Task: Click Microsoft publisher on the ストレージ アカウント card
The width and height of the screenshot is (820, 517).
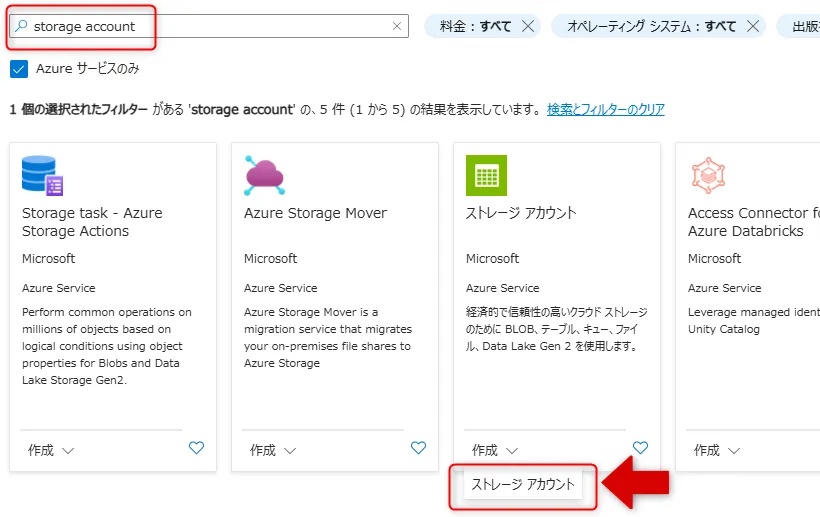Action: (492, 258)
